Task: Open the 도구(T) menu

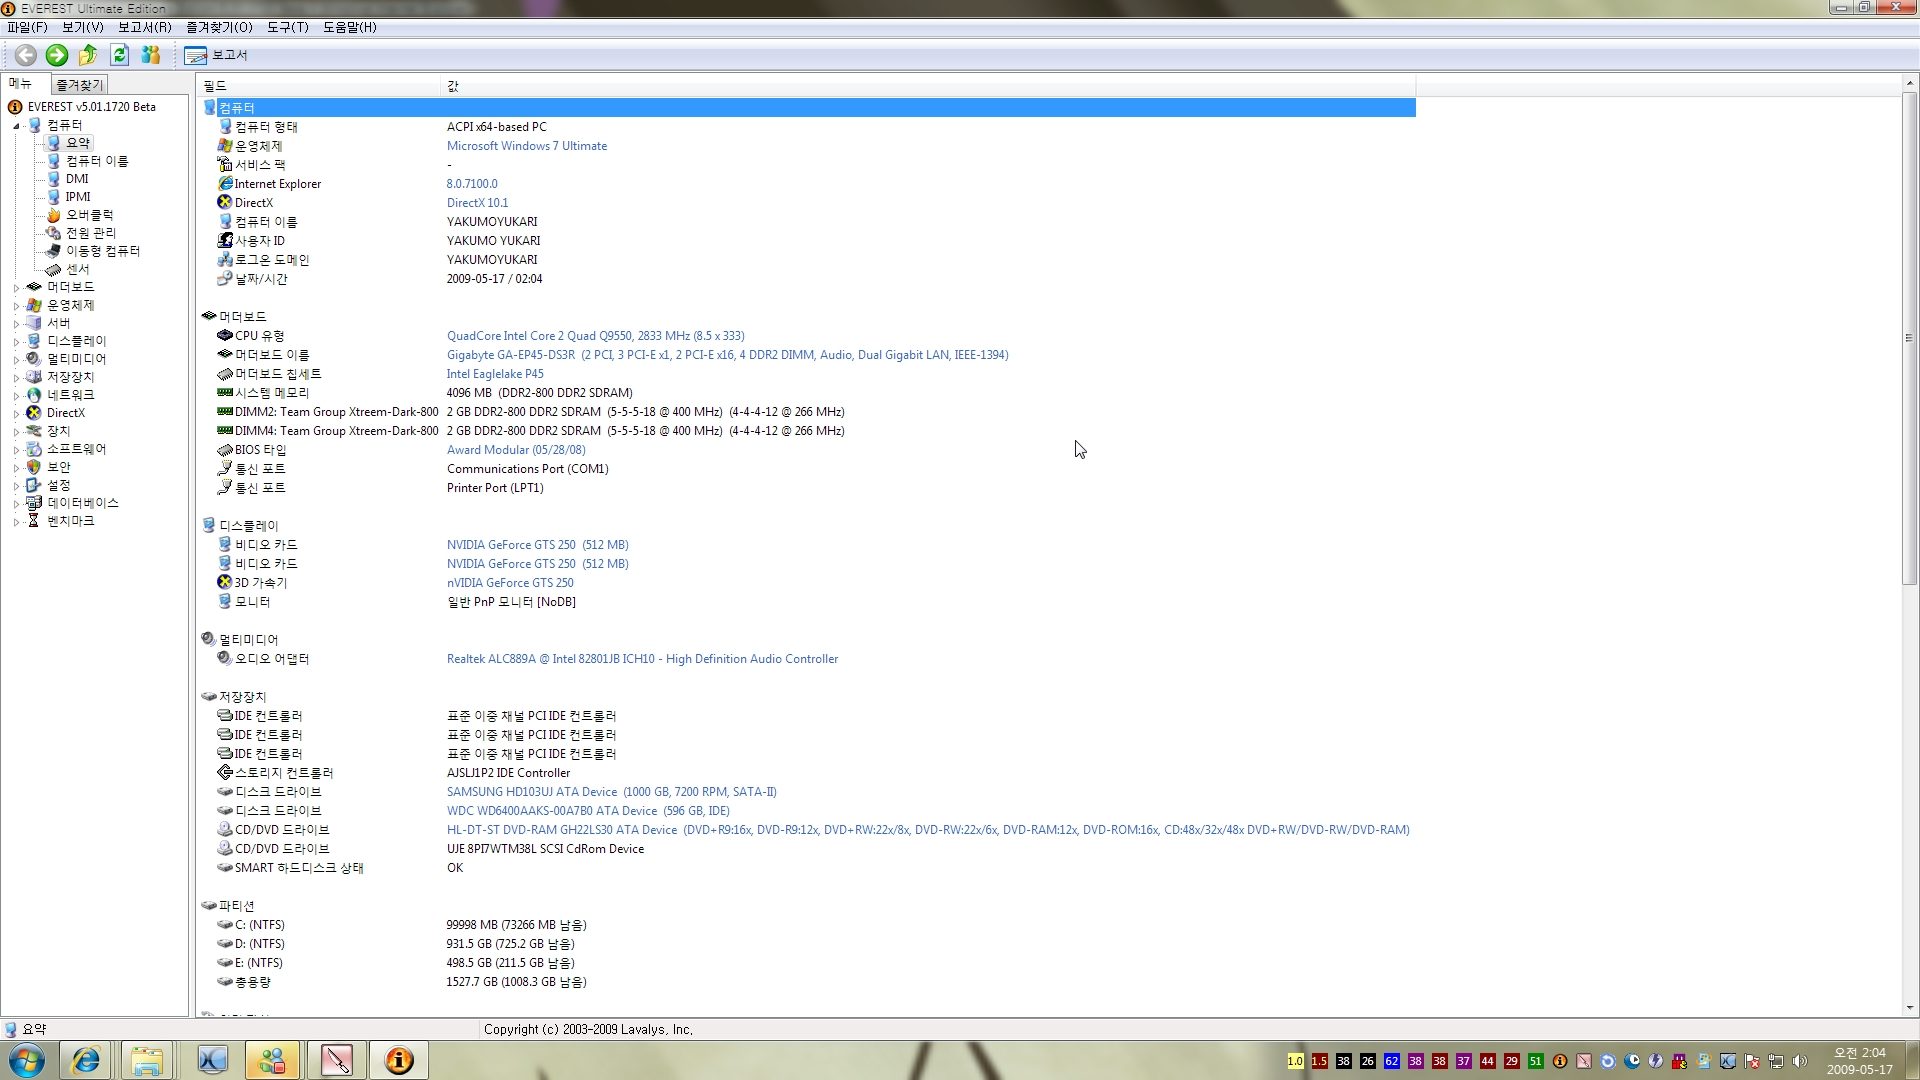Action: point(287,27)
